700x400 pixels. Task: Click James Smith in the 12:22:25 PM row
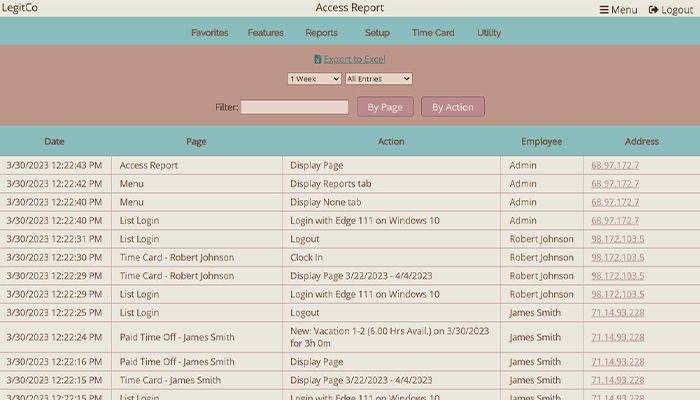tap(535, 312)
